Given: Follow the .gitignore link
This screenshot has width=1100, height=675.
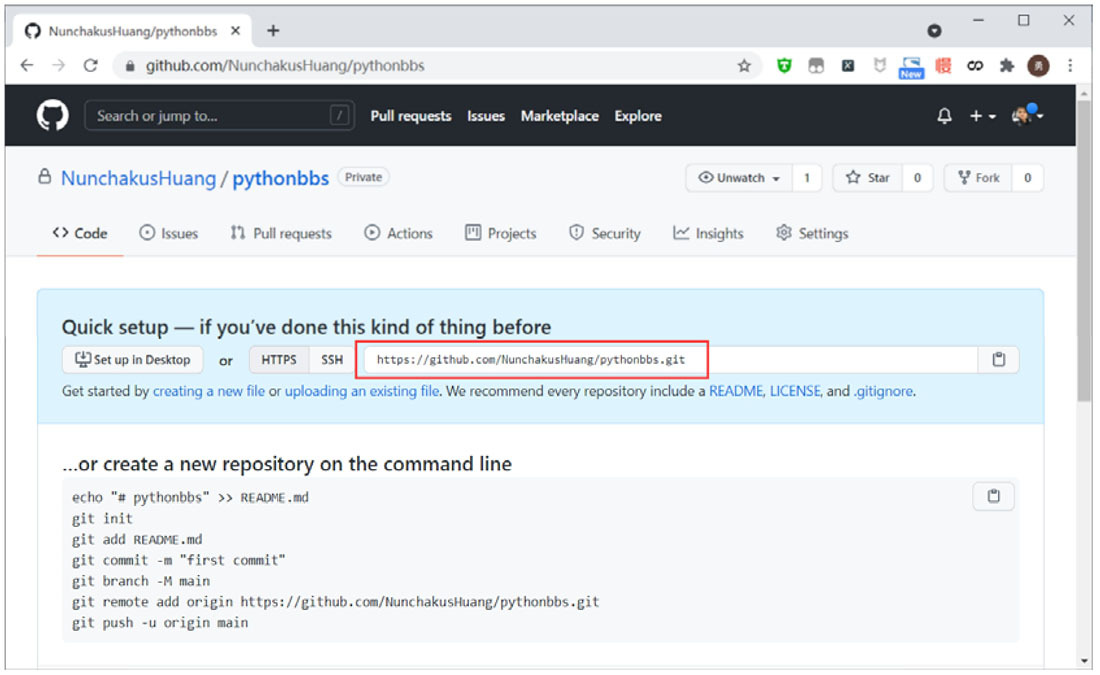Looking at the screenshot, I should [x=883, y=392].
